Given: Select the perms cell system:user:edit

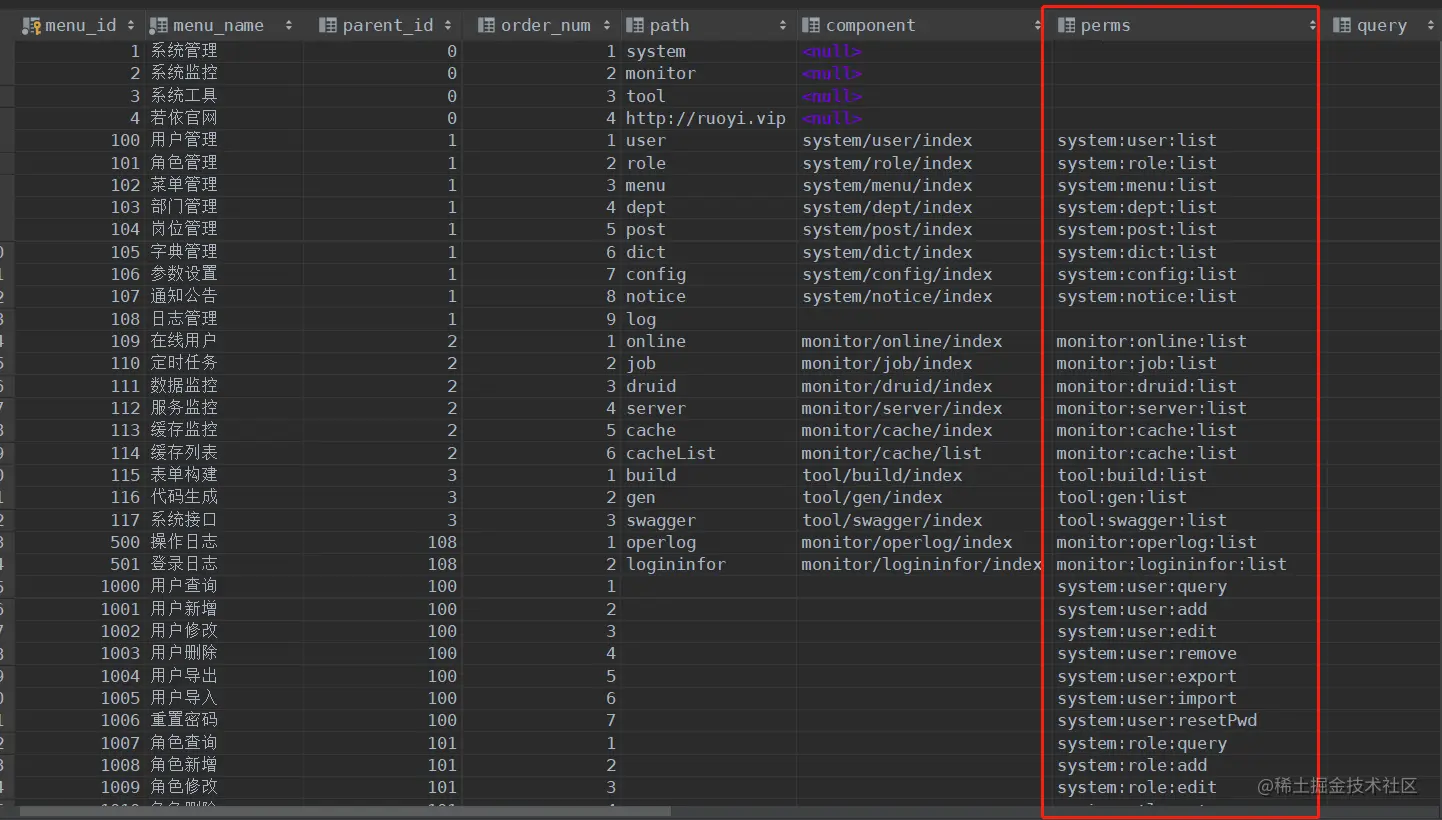Looking at the screenshot, I should (x=1137, y=631).
